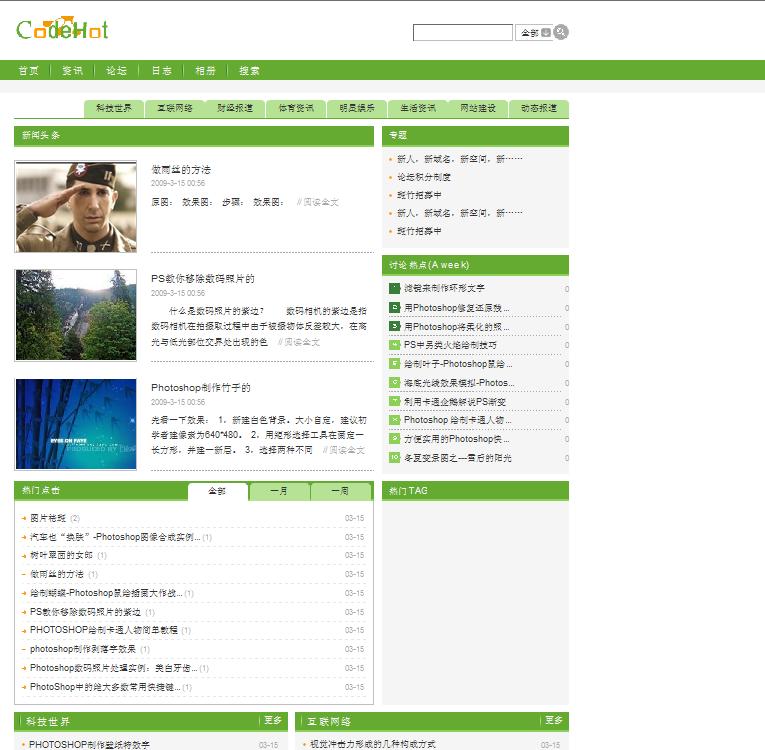The width and height of the screenshot is (765, 750).
Task: Switch to the 网站建设 category tab
Action: point(478,108)
